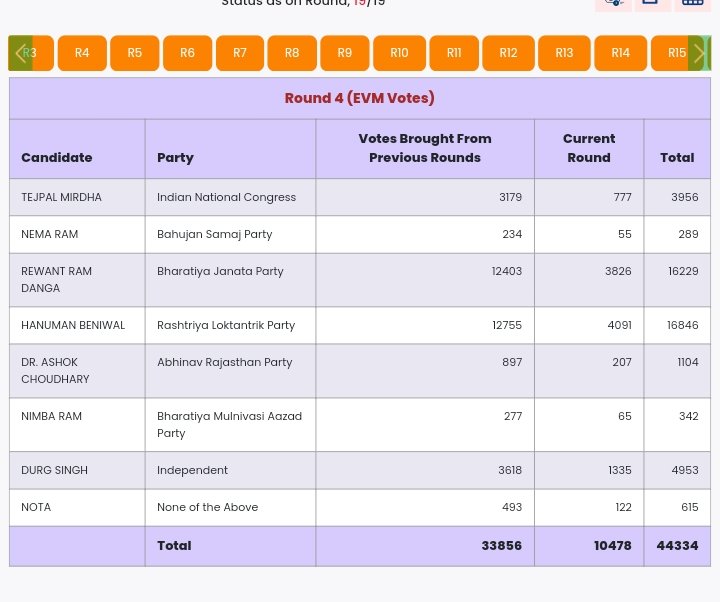
Task: Click previous-rounds value 3618
Action: (510, 470)
